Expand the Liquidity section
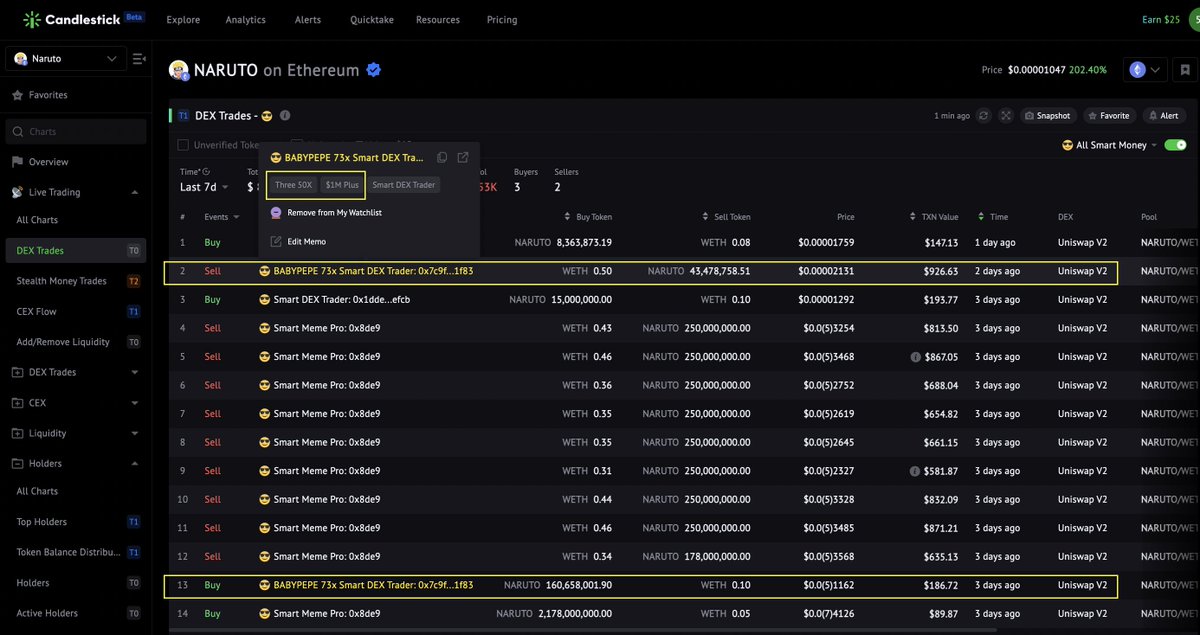Image resolution: width=1200 pixels, height=635 pixels. click(x=134, y=433)
